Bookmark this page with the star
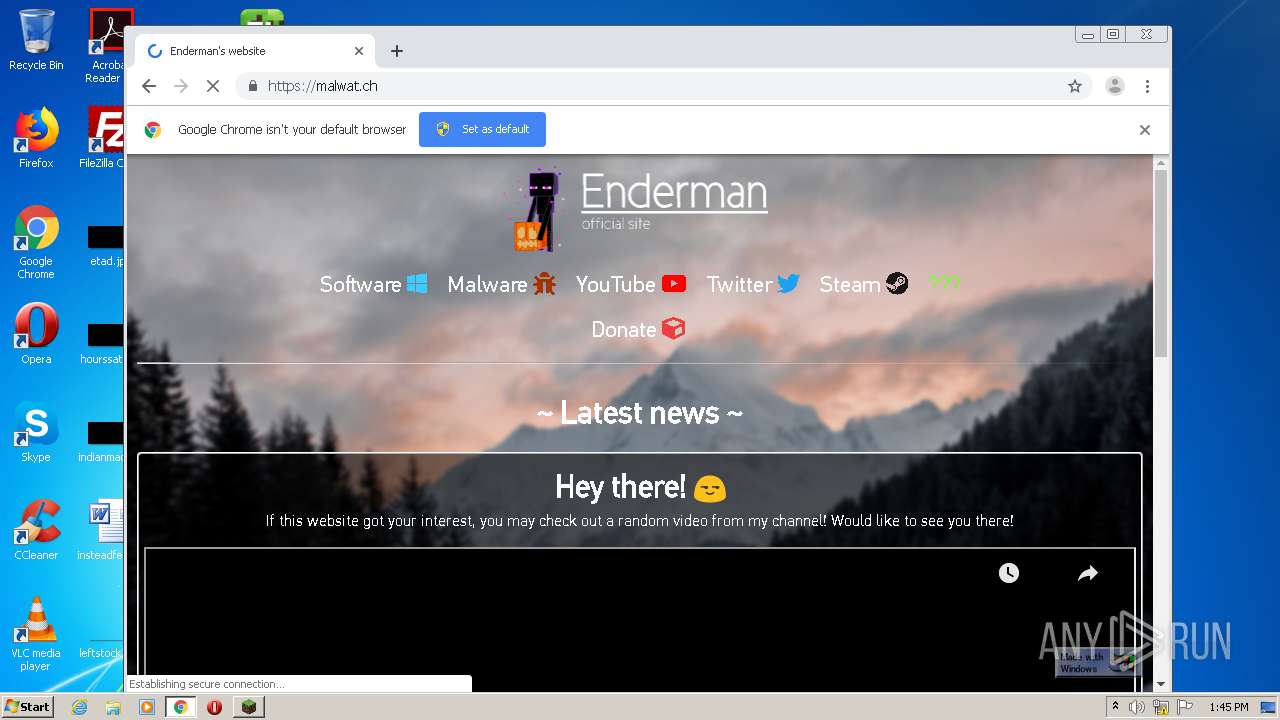This screenshot has height=720, width=1280. coord(1075,86)
